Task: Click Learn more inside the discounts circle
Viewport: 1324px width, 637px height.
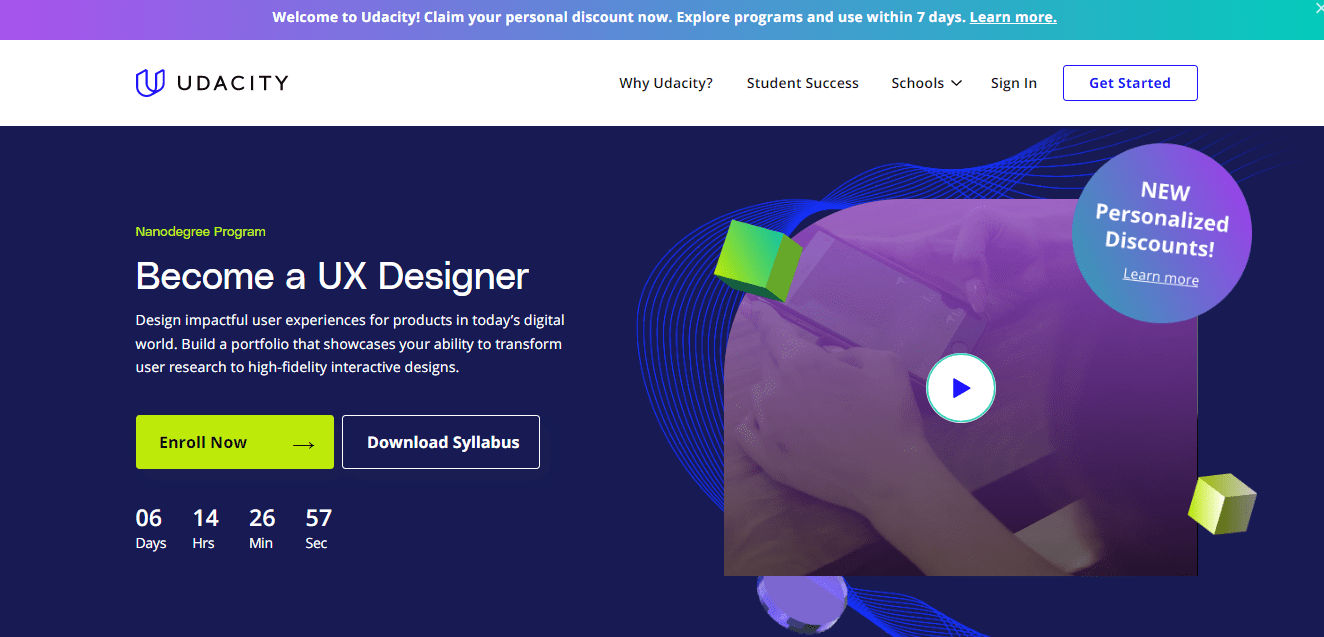Action: [1160, 277]
